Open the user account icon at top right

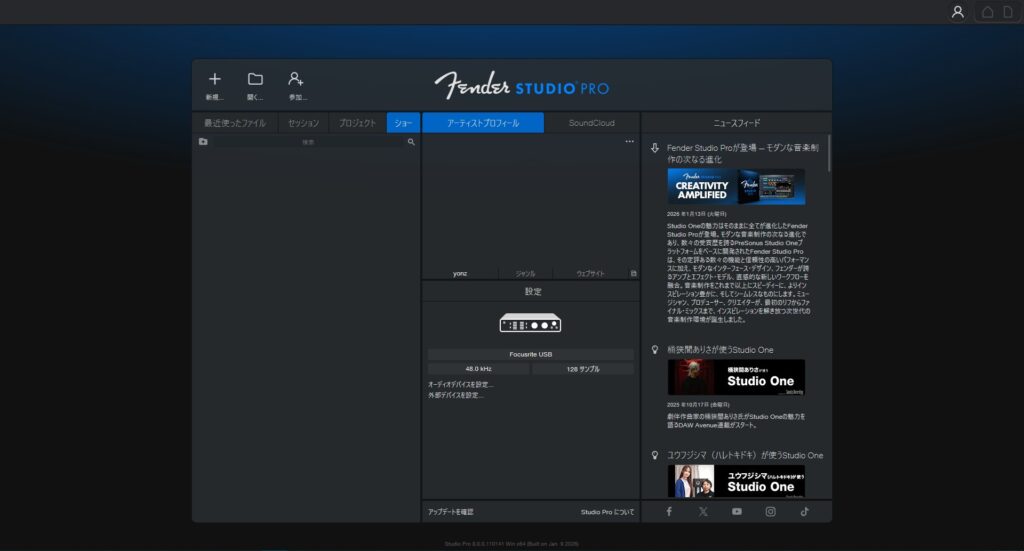pos(957,12)
